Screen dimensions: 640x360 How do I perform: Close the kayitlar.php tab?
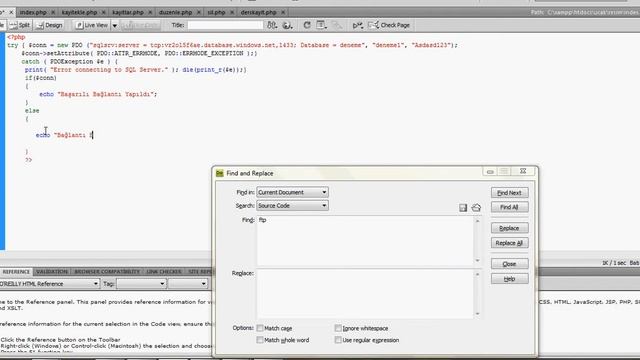tap(150, 12)
